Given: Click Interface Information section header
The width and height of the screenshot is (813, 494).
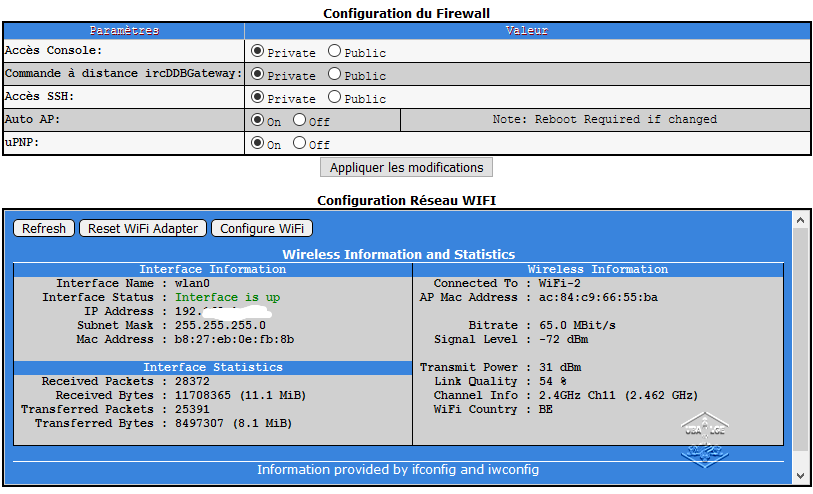Looking at the screenshot, I should tap(213, 270).
